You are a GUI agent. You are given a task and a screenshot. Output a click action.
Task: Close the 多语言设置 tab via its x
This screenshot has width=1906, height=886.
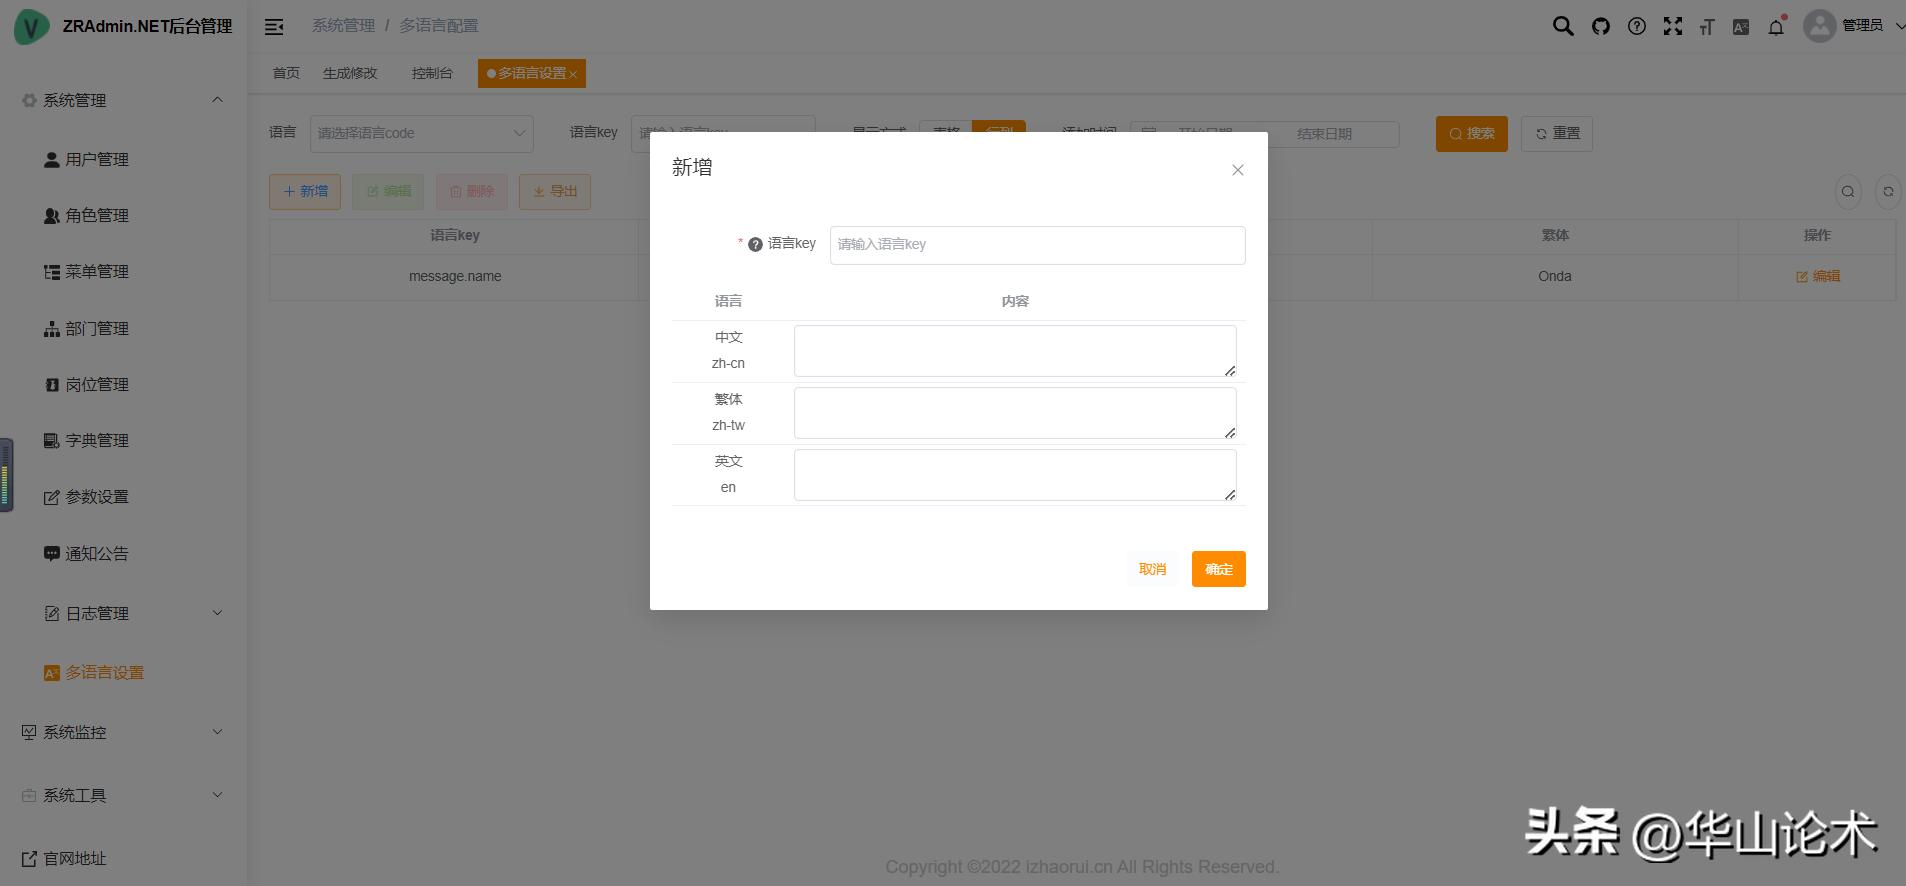(x=573, y=74)
